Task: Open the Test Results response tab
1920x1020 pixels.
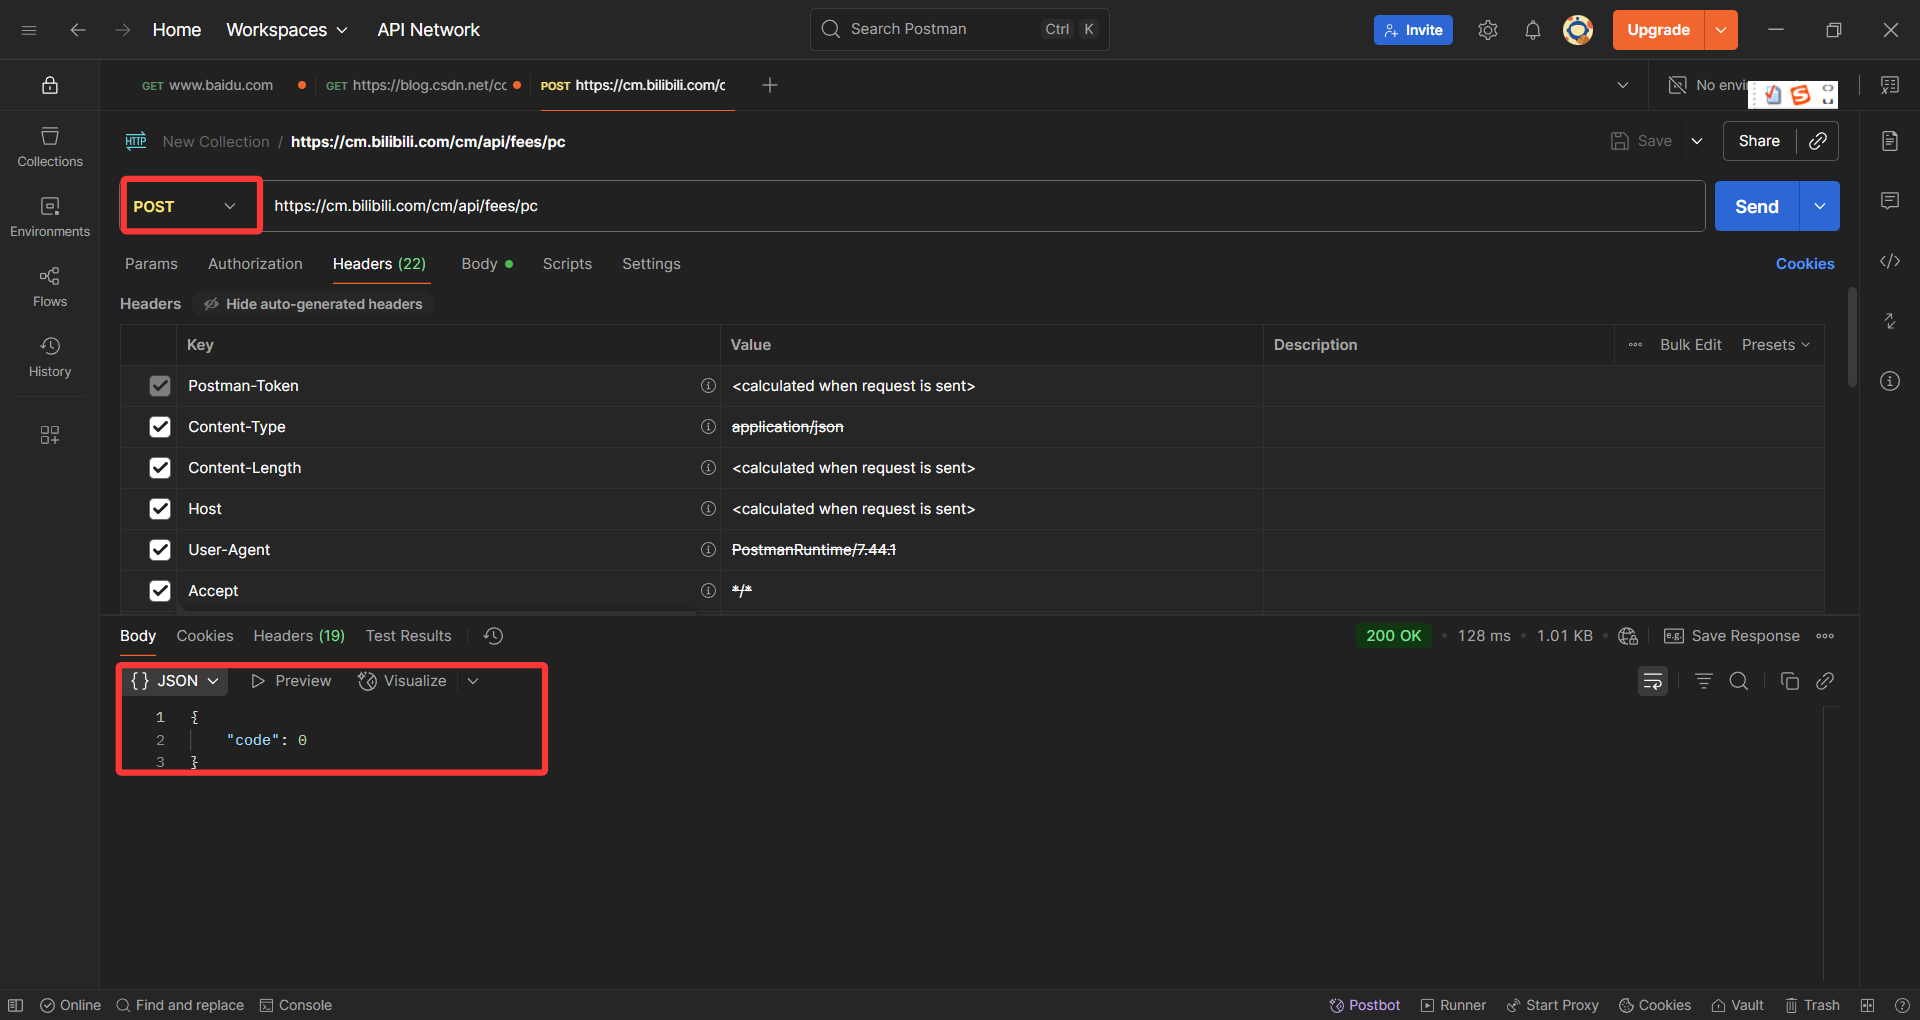Action: 408,636
